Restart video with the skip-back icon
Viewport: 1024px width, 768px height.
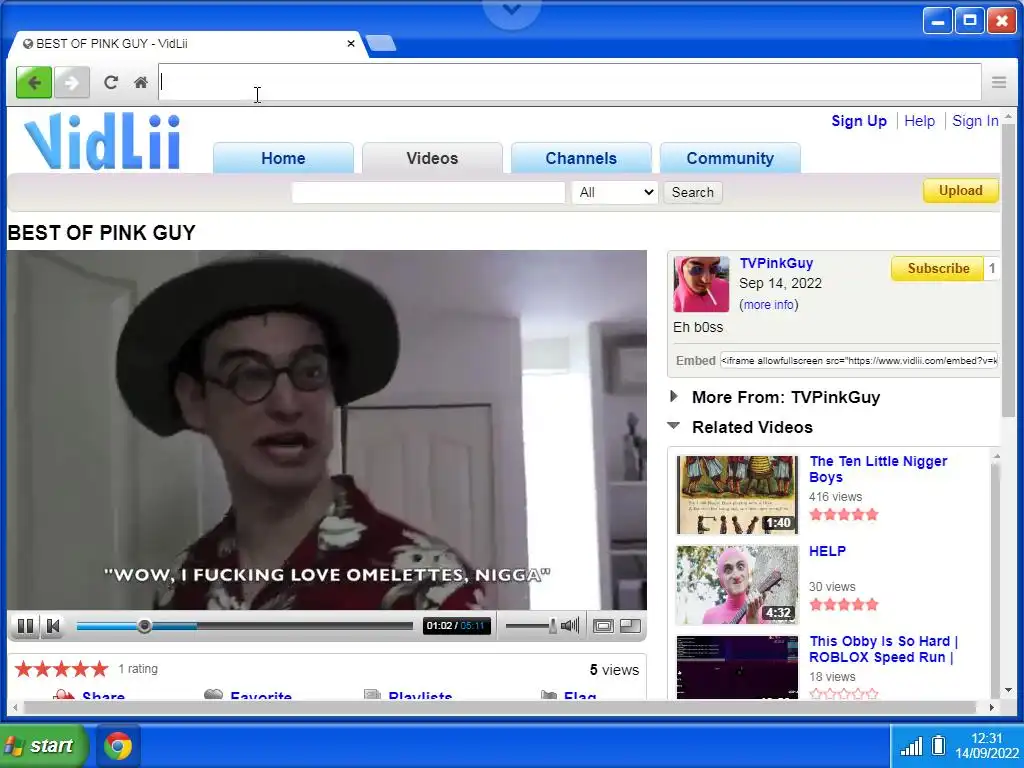(54, 626)
